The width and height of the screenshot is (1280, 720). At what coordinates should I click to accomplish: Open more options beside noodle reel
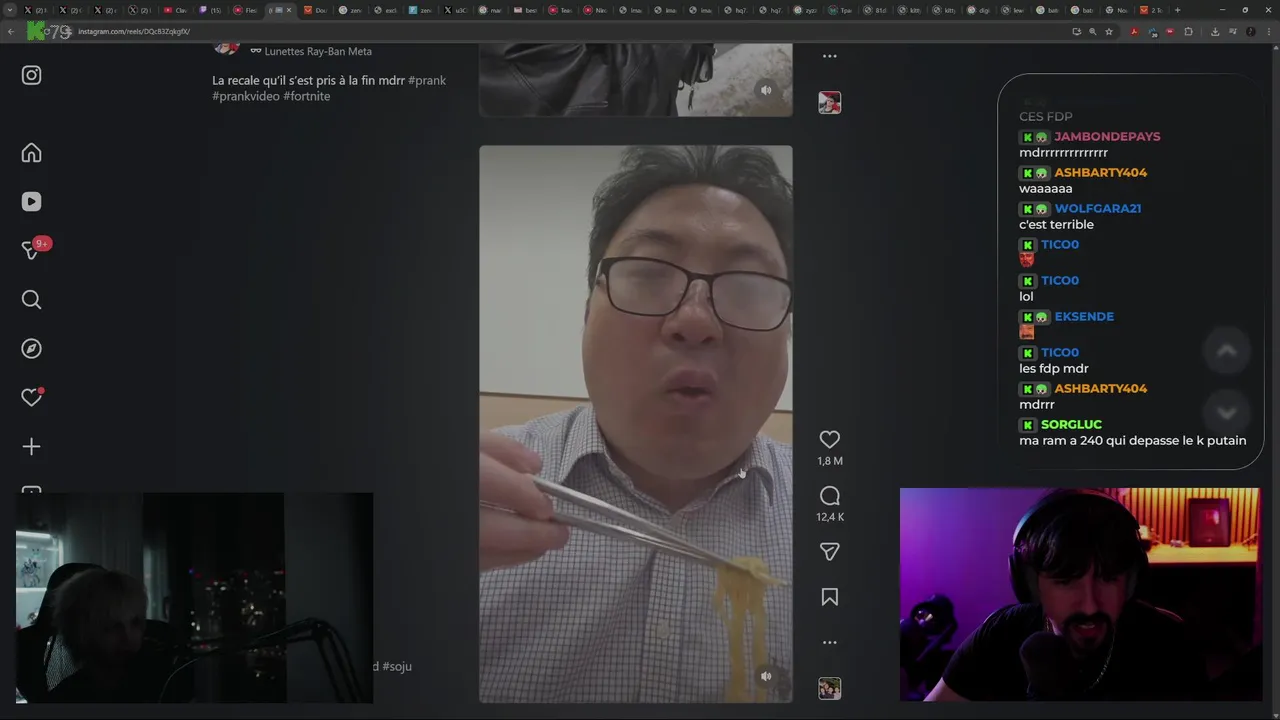(x=829, y=643)
